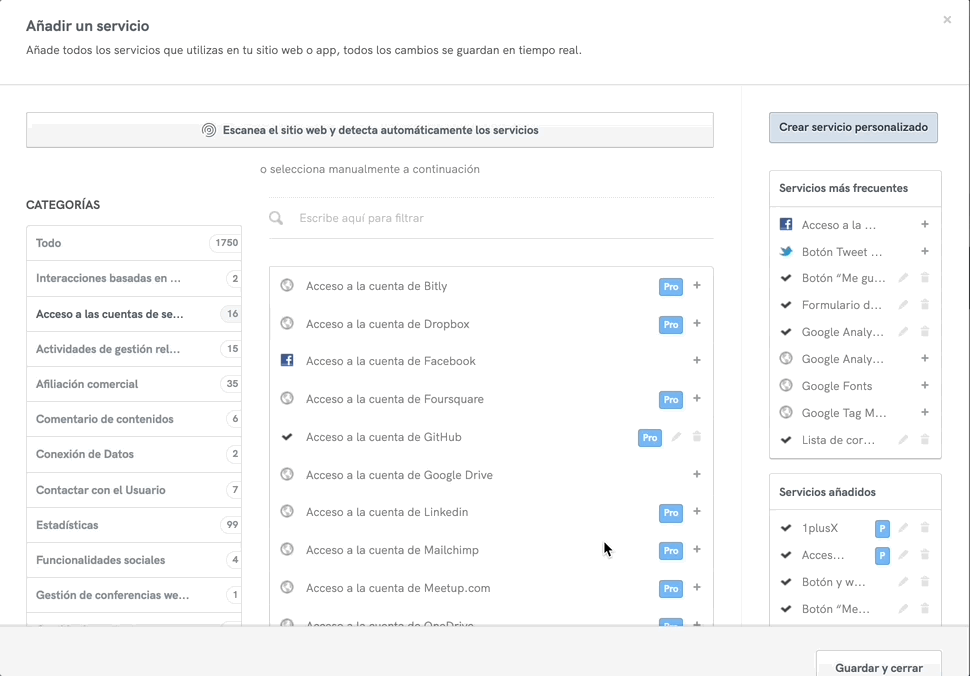Click the fingerprint scan icon
The width and height of the screenshot is (970, 676).
pos(209,130)
